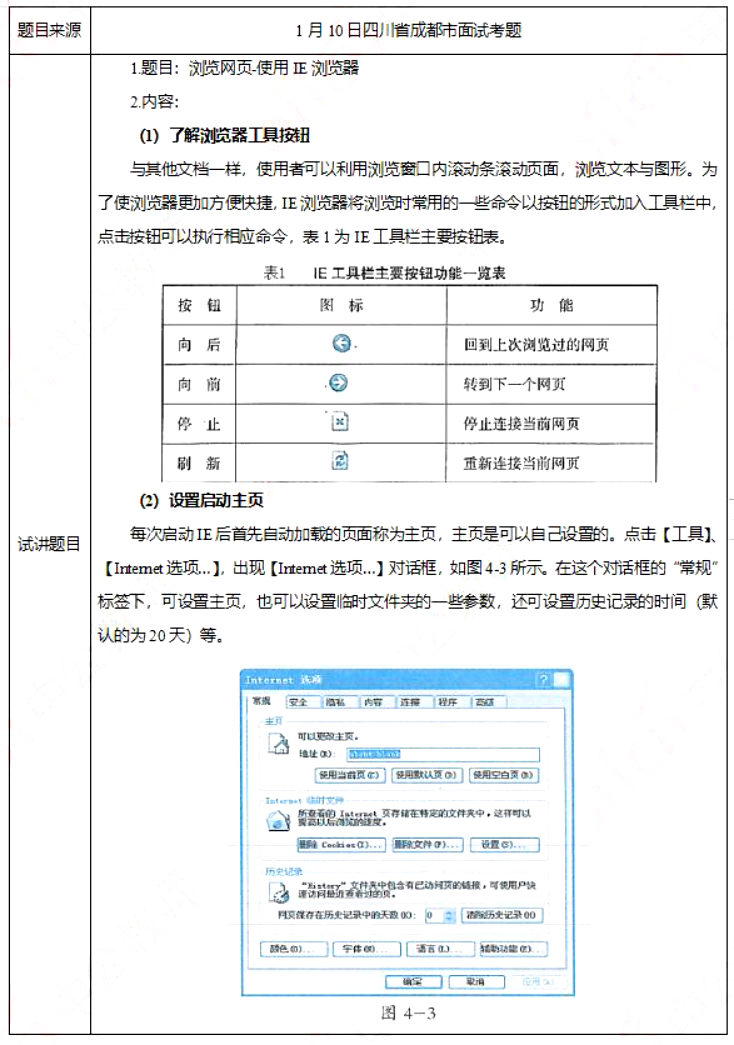Click the Forward arrow icon in the table

pos(339,383)
